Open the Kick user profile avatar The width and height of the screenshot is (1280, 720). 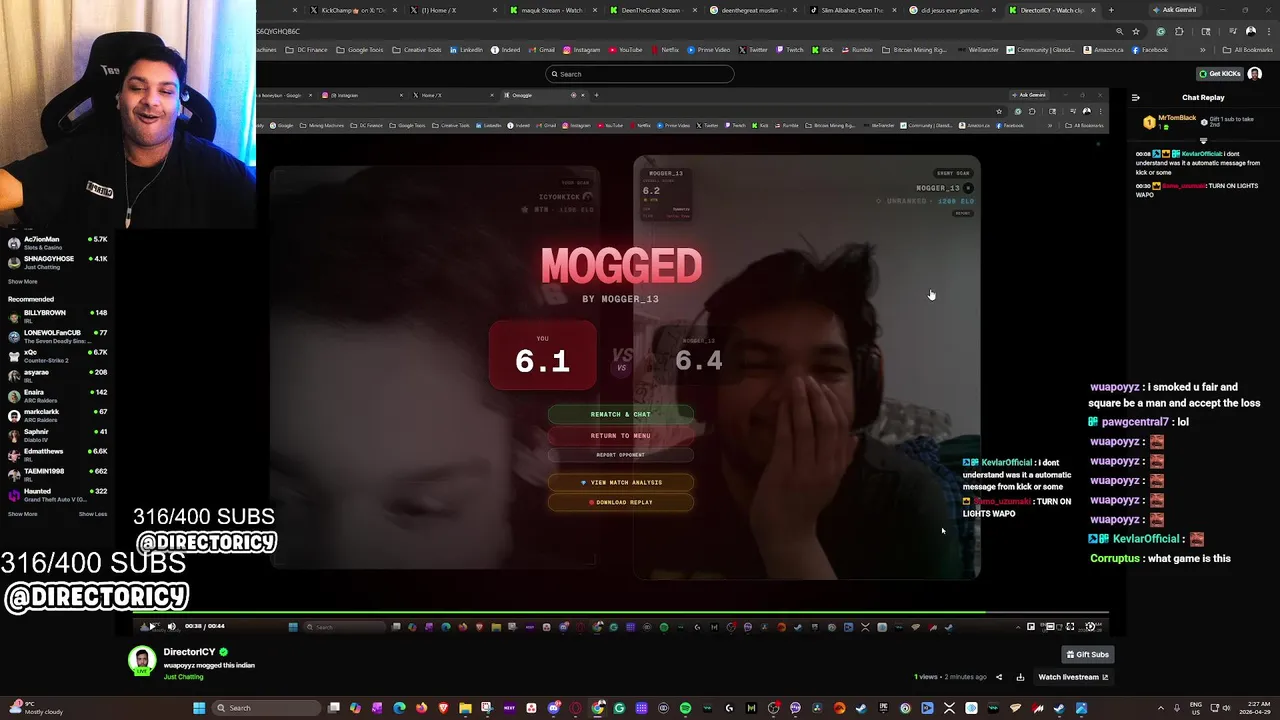pos(1254,74)
